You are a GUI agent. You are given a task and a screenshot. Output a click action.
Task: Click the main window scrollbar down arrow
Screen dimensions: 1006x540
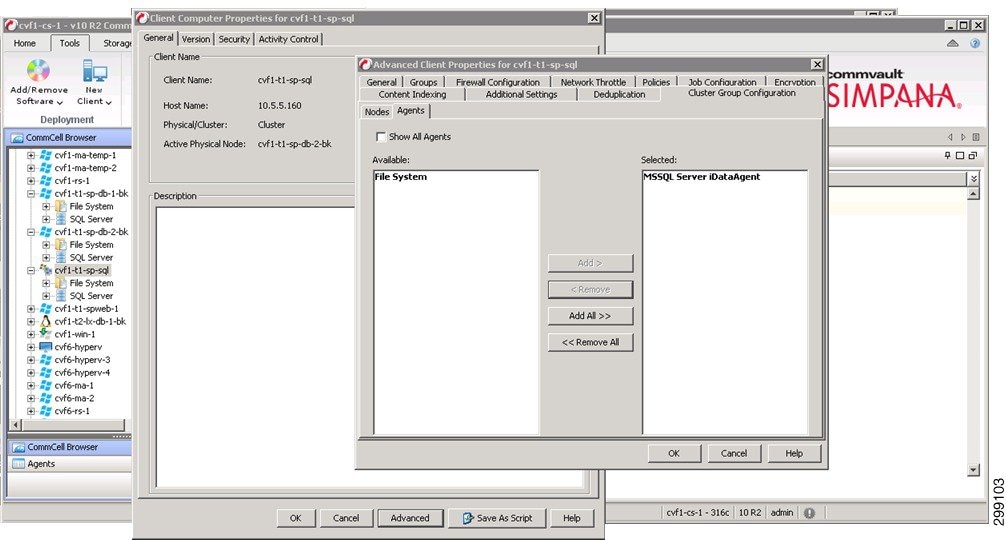pyautogui.click(x=973, y=470)
